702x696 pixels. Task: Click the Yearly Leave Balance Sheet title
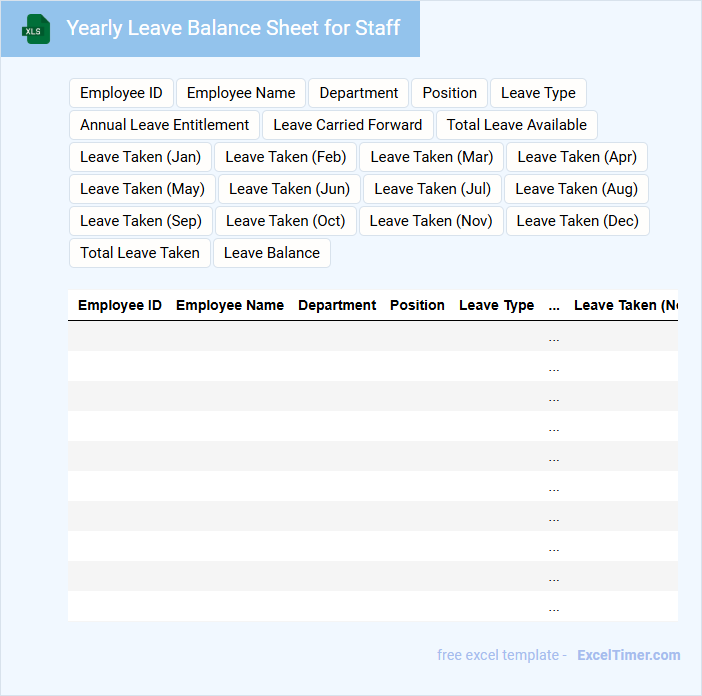233,28
